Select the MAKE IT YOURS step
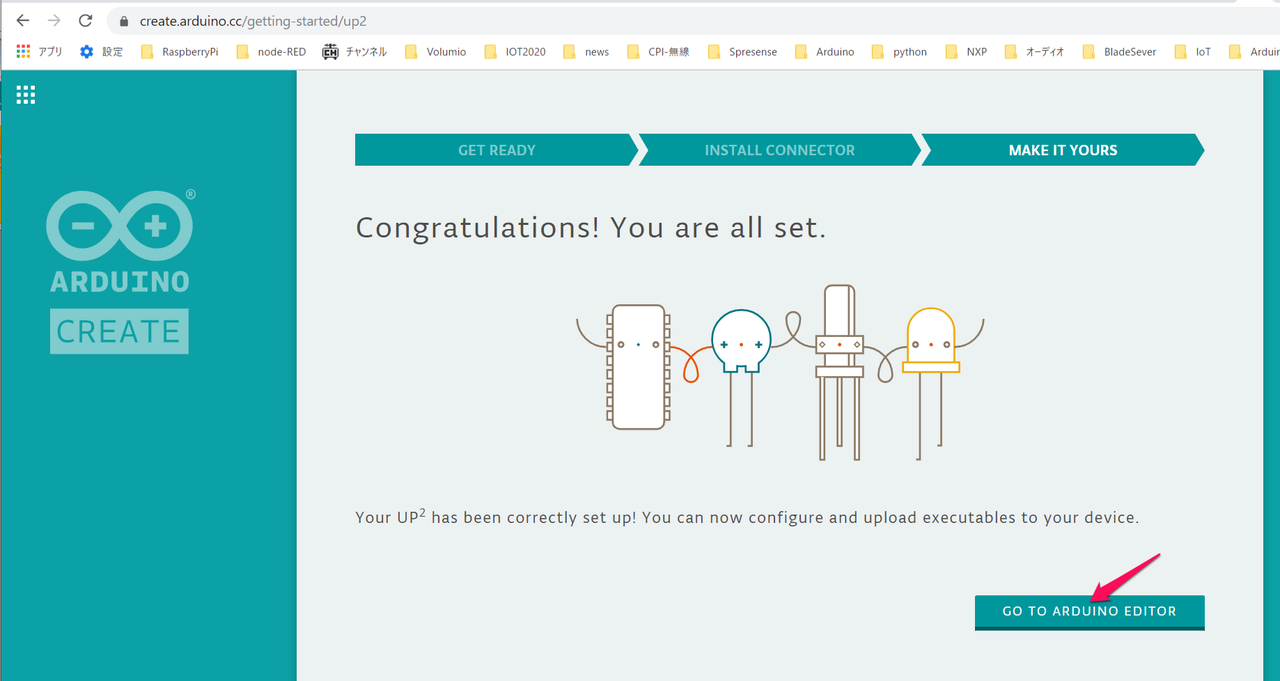Screen dimensions: 1280x681 1063,150
